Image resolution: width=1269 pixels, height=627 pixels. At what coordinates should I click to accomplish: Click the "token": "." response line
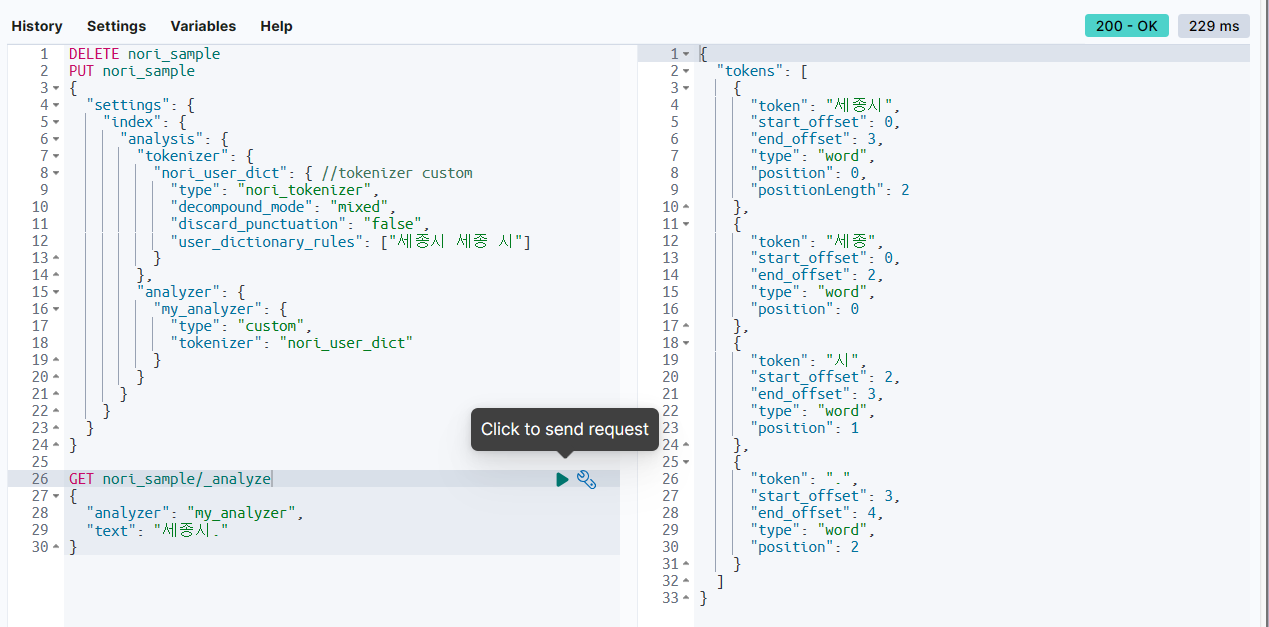[806, 479]
